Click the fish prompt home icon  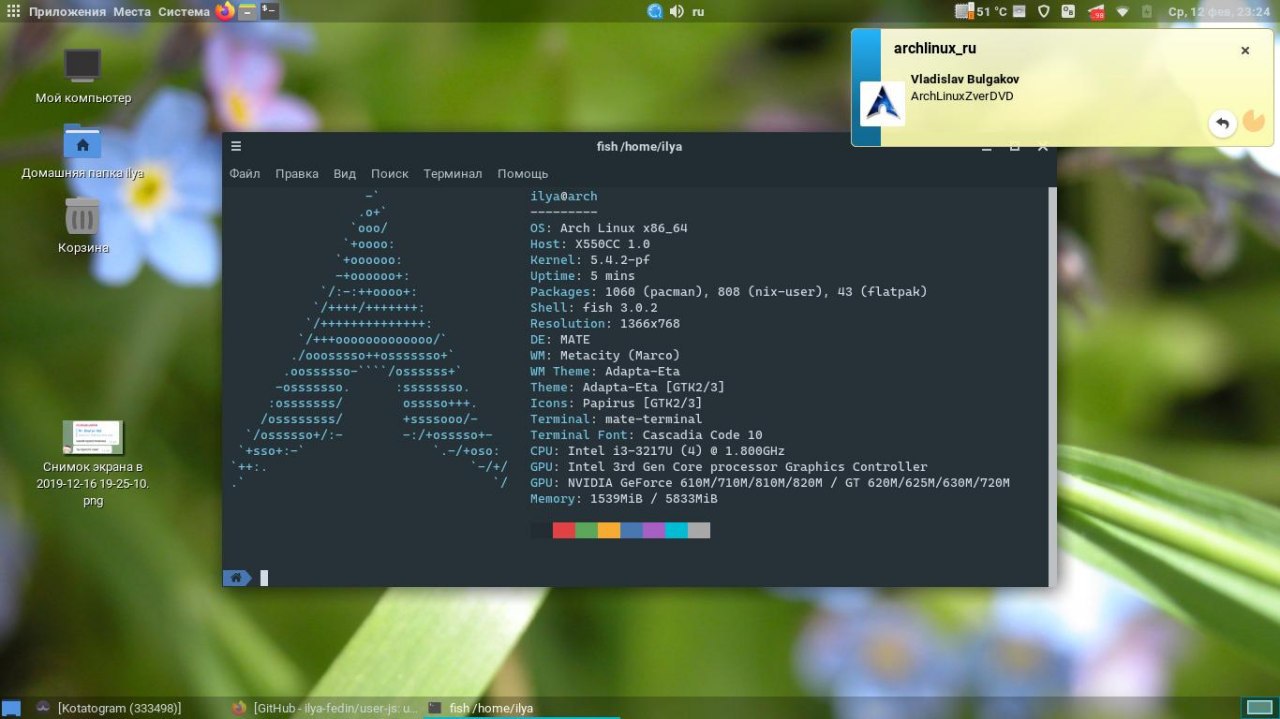tap(237, 577)
